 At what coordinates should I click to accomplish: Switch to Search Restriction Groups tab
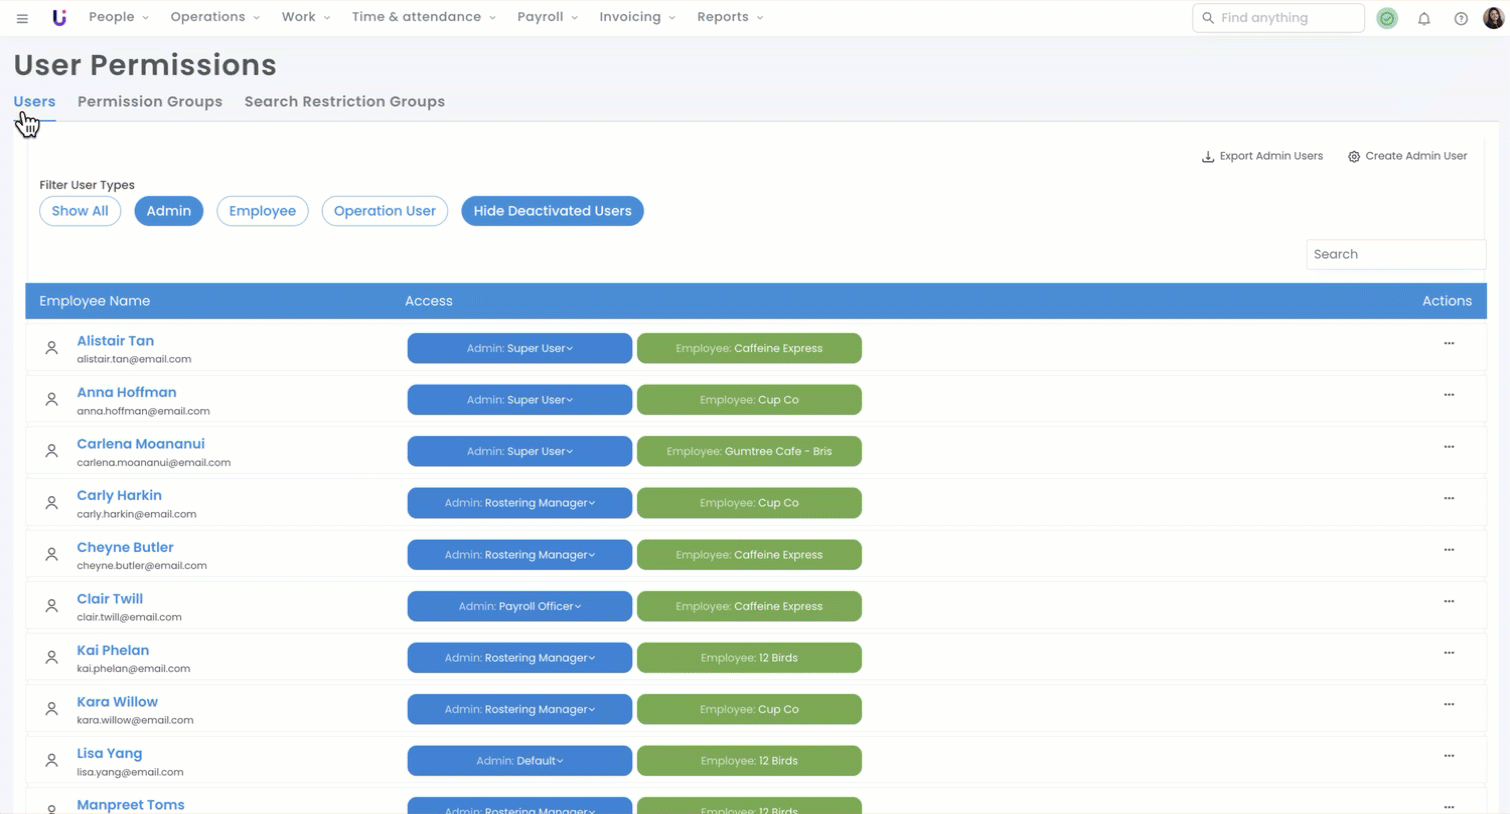click(344, 102)
